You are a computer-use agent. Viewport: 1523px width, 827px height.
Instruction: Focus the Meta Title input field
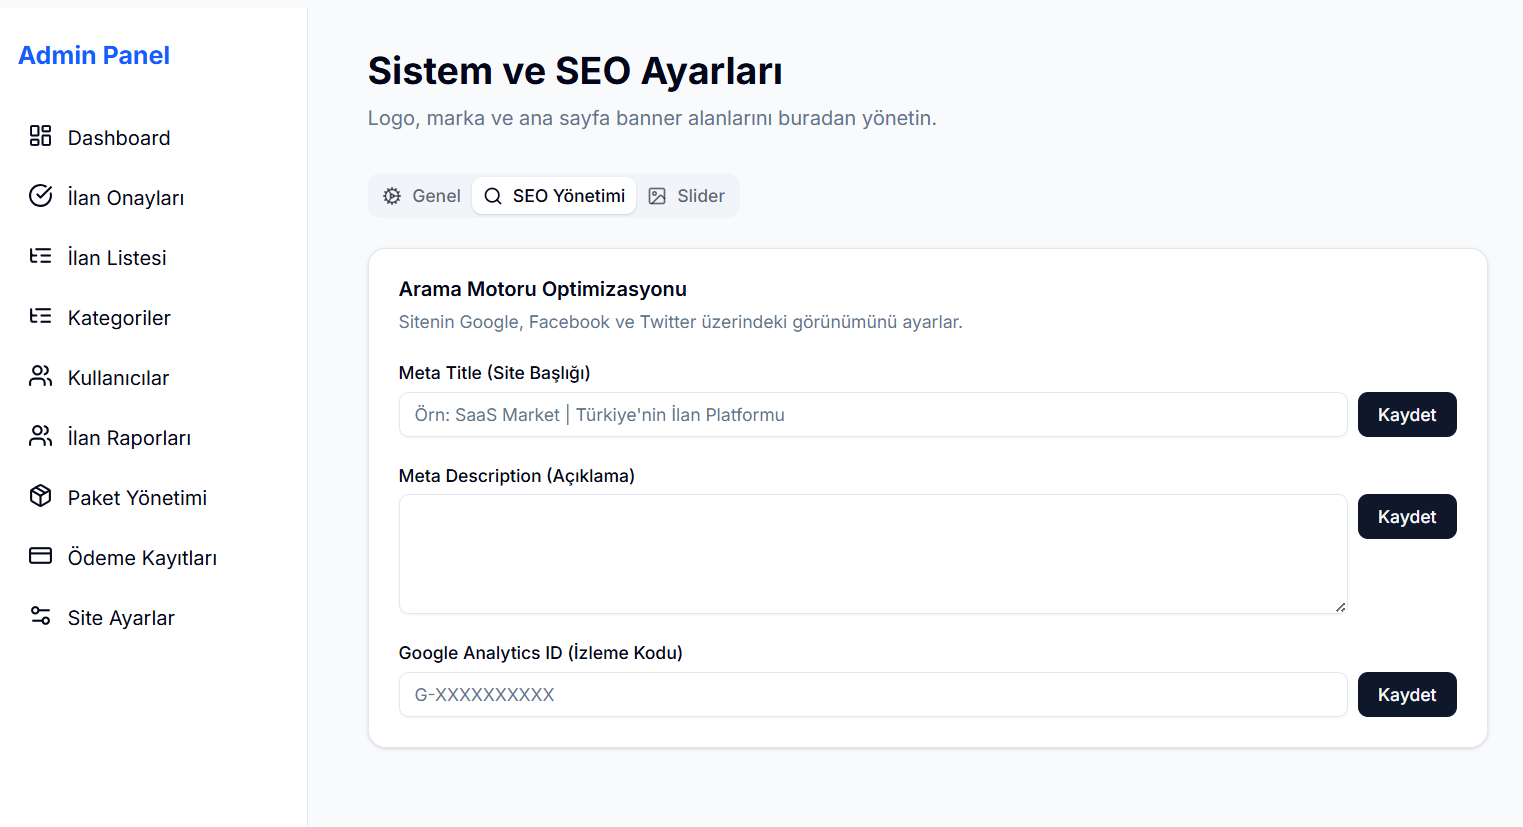click(x=872, y=415)
